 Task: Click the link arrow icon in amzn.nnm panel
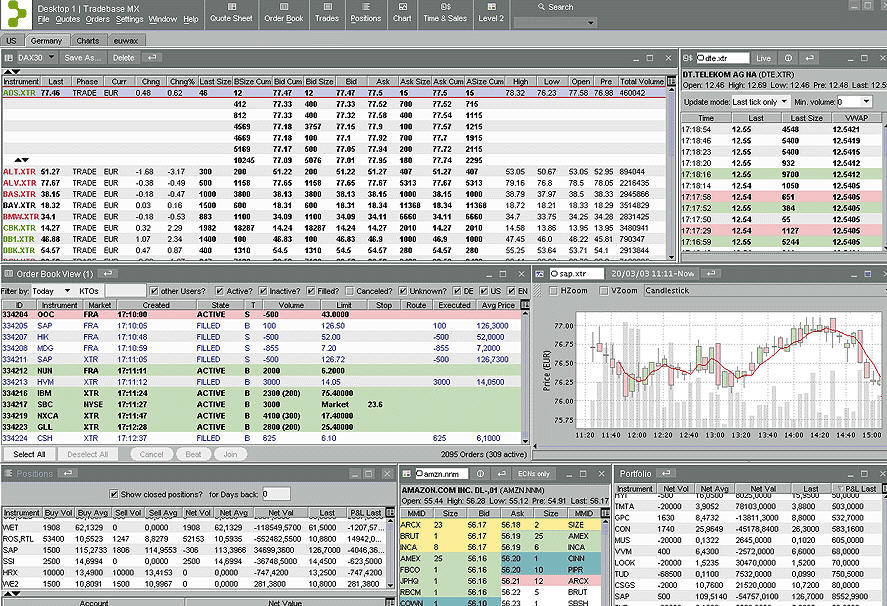(501, 474)
